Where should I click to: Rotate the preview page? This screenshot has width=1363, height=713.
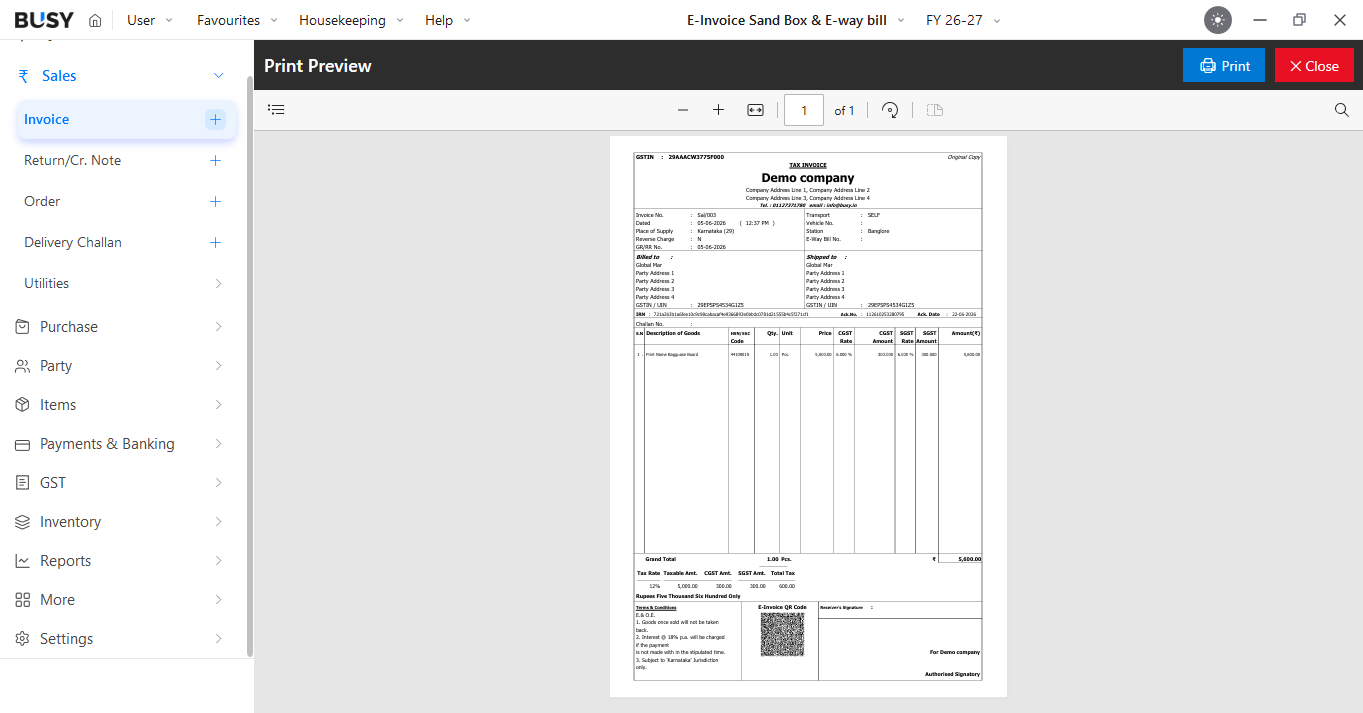click(890, 110)
